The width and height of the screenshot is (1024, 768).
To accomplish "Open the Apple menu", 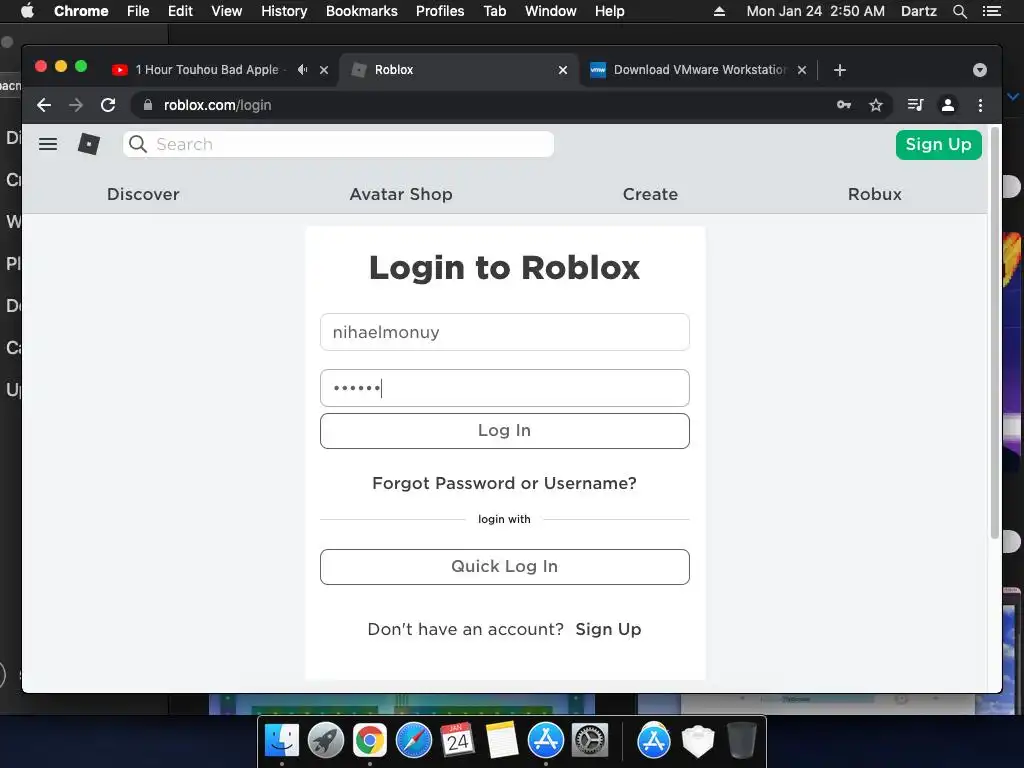I will click(x=27, y=11).
